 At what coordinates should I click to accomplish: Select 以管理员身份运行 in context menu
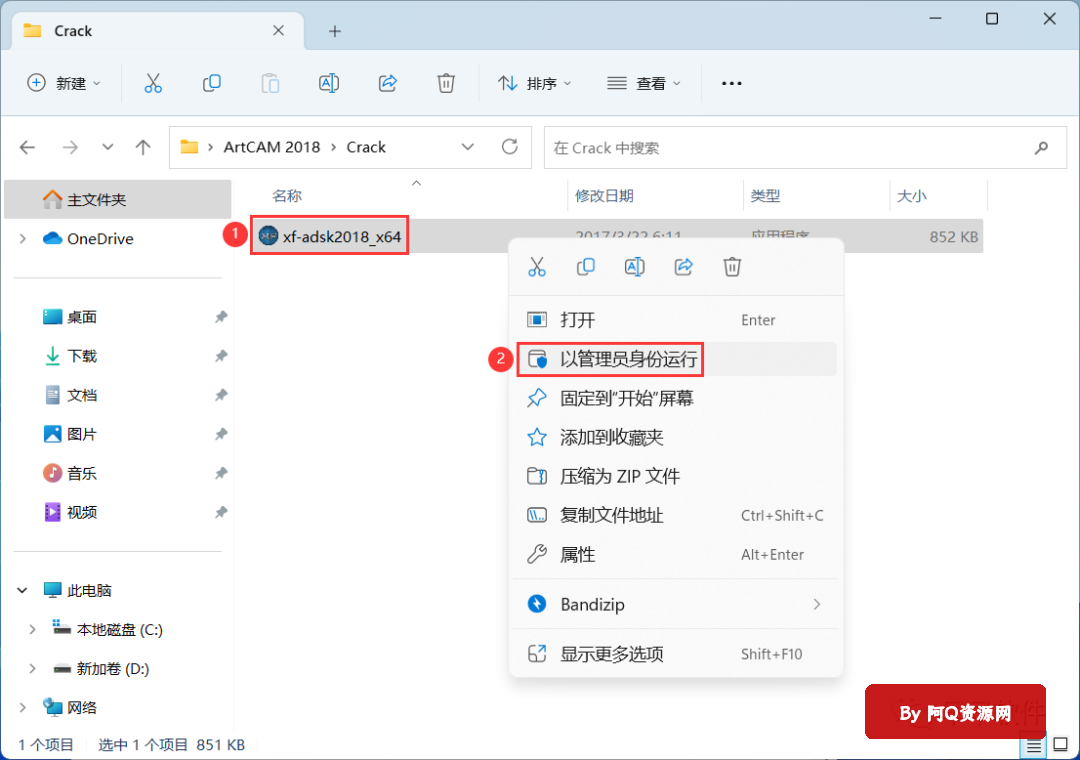point(676,359)
